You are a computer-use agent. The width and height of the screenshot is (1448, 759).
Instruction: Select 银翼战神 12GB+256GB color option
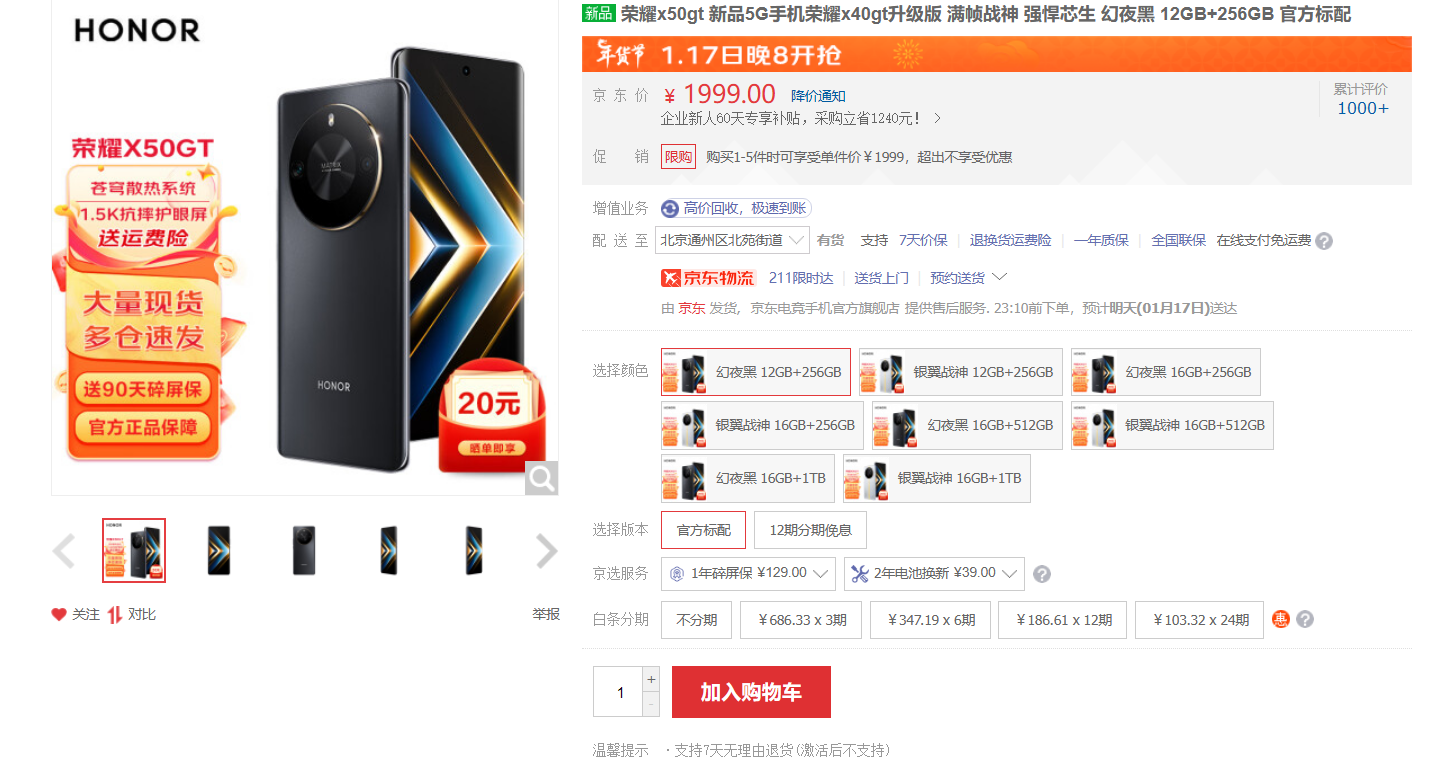point(960,372)
